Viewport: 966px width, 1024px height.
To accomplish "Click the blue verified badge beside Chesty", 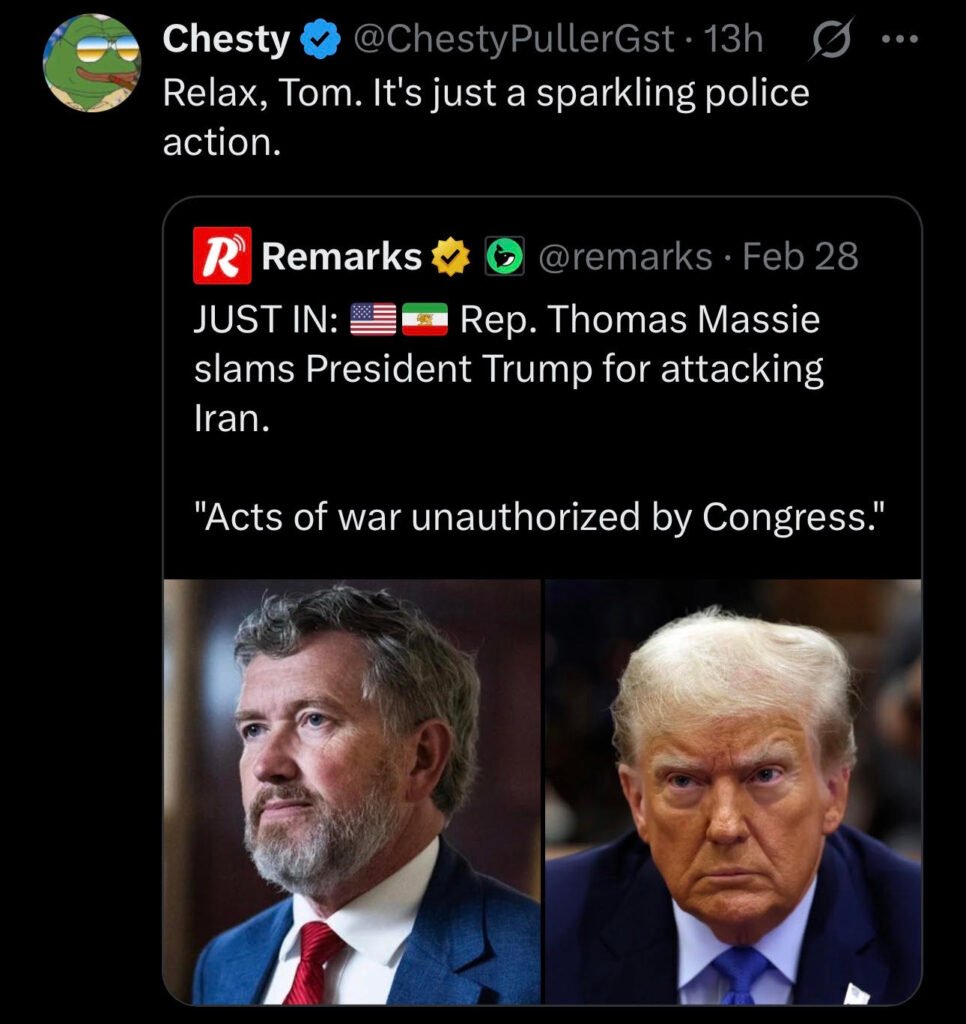I will click(318, 41).
